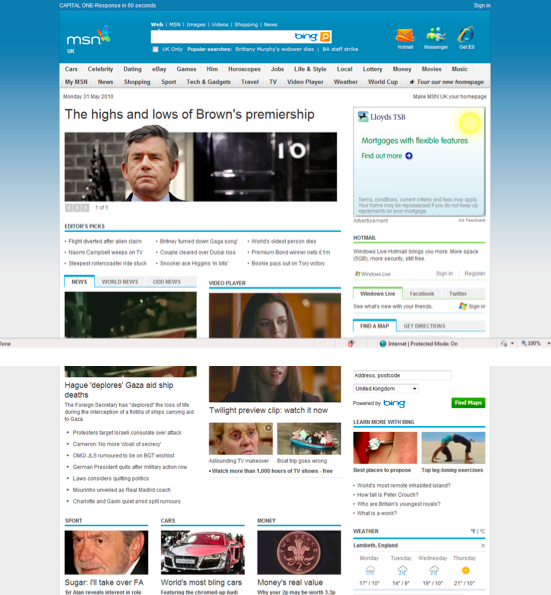Open Hotmail via the envelope icon
This screenshot has width=551, height=595.
click(405, 35)
